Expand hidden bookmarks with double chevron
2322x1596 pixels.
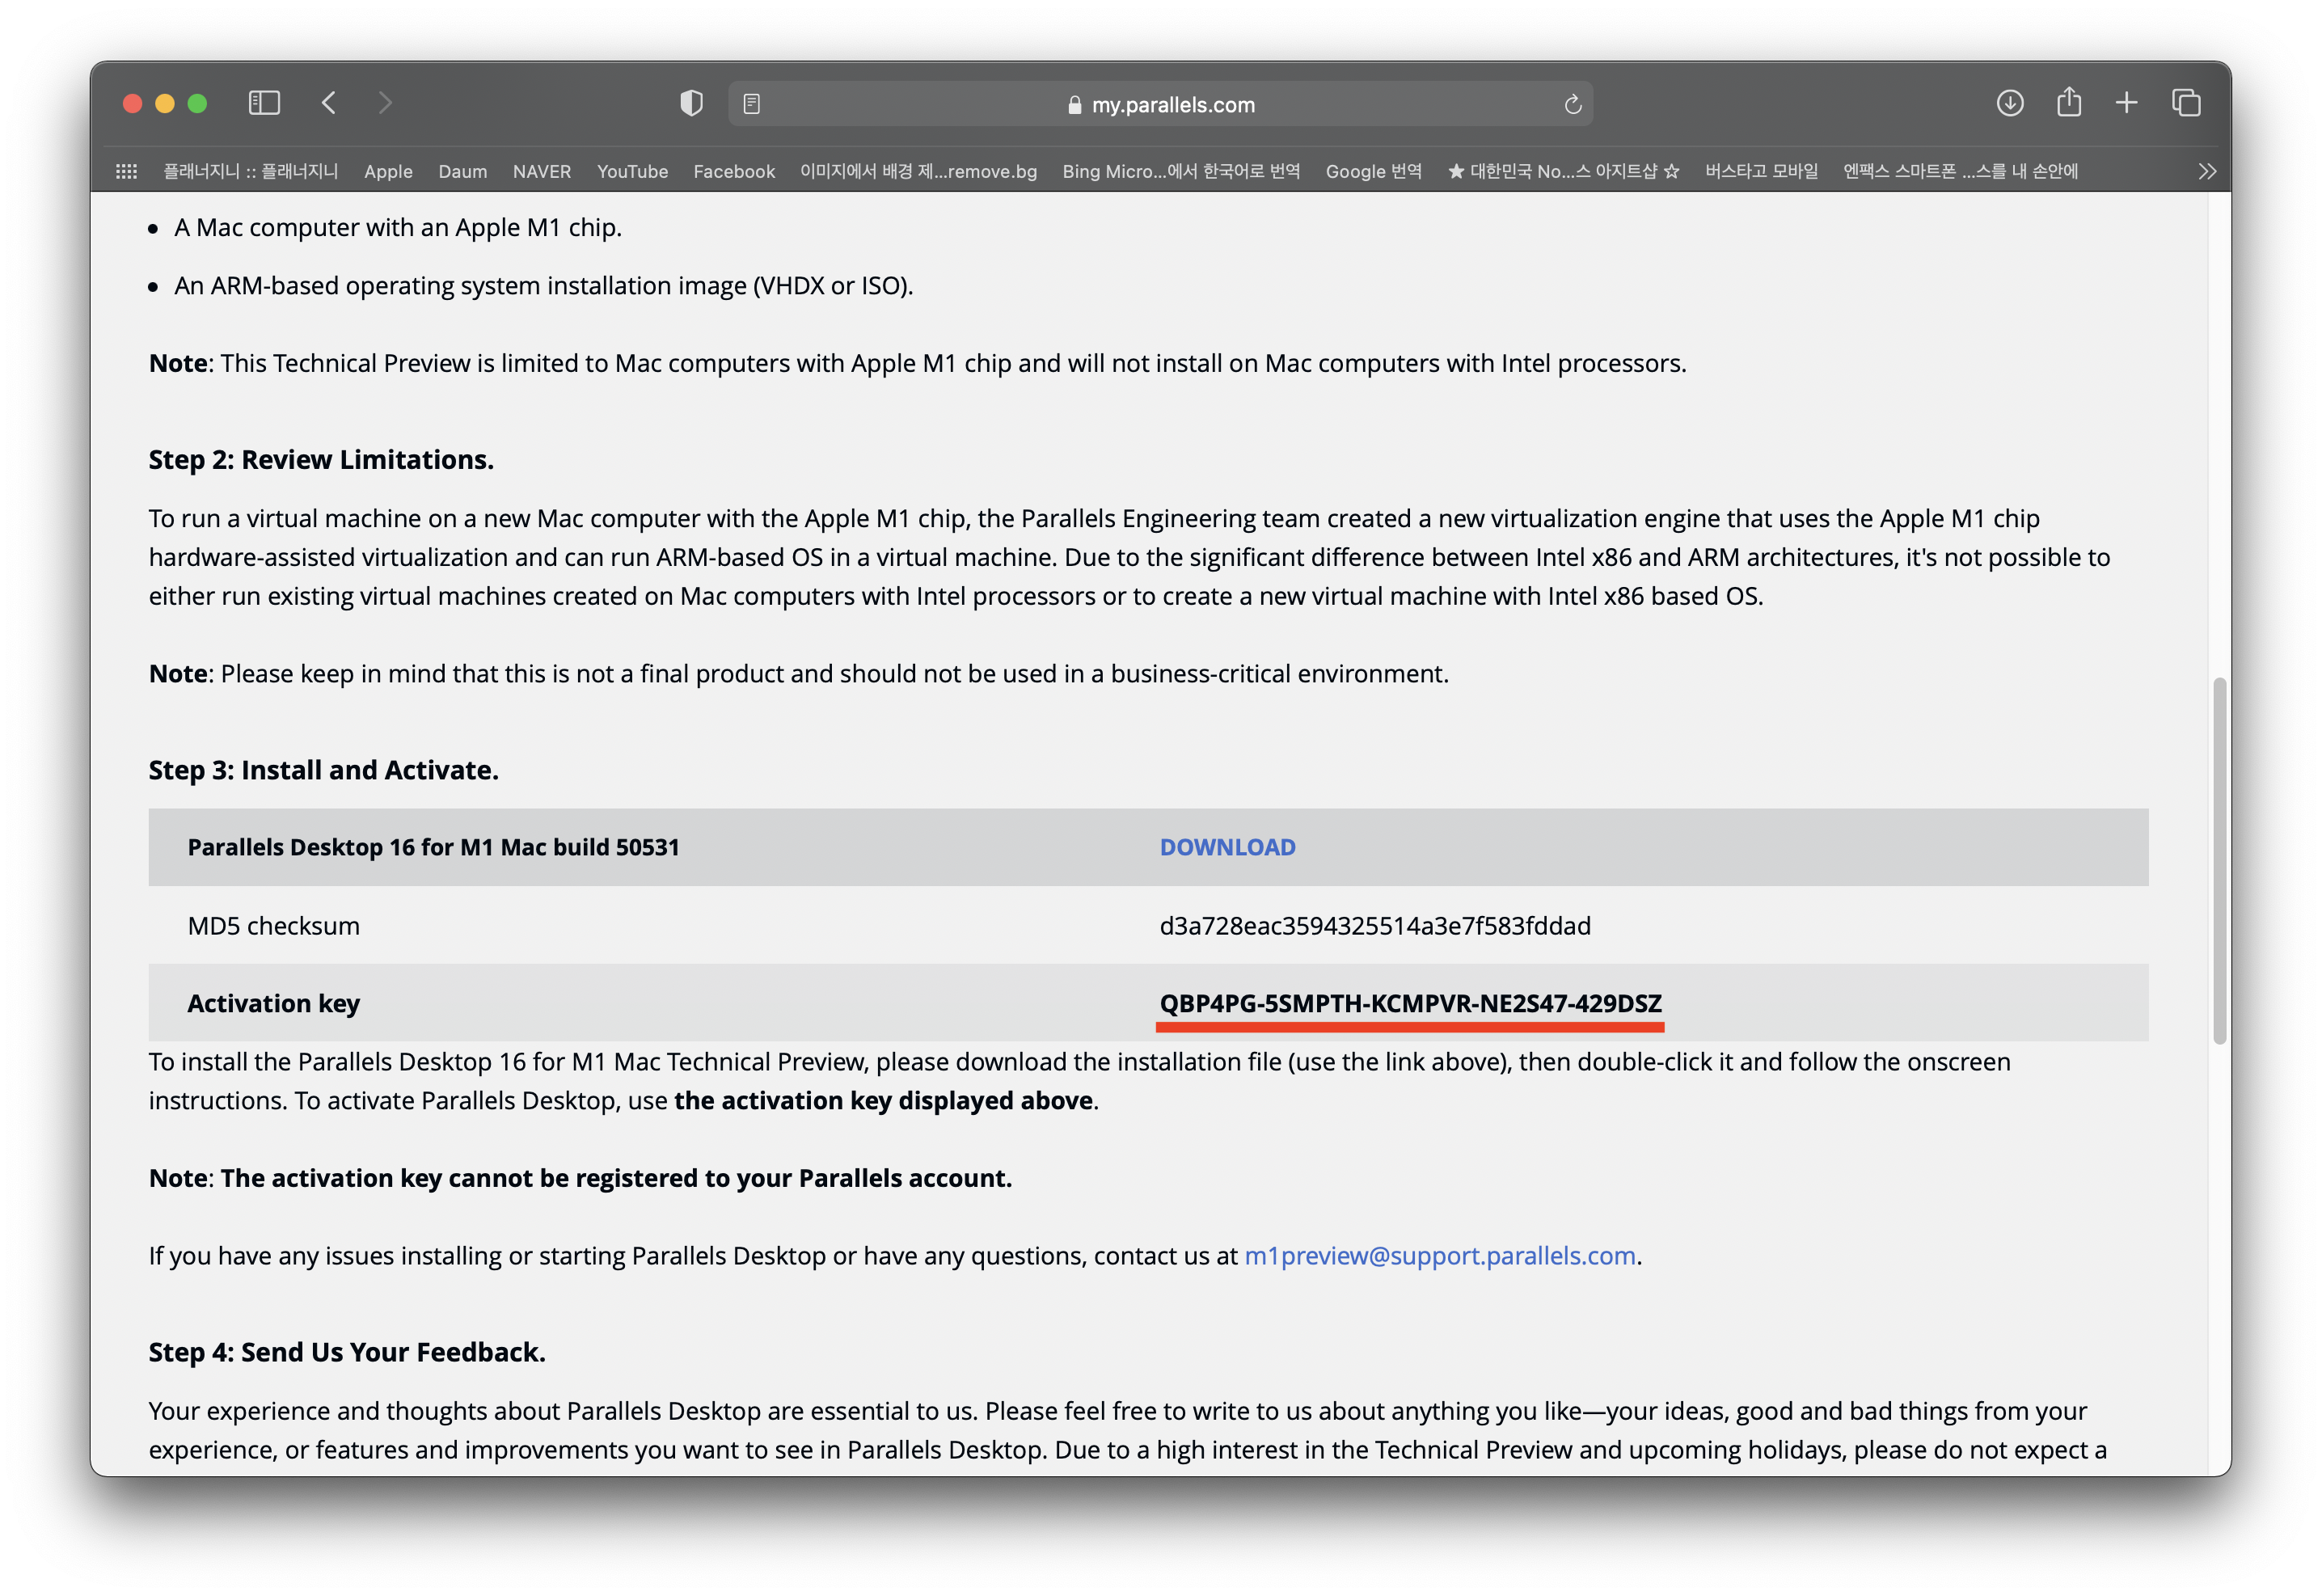click(x=2207, y=171)
